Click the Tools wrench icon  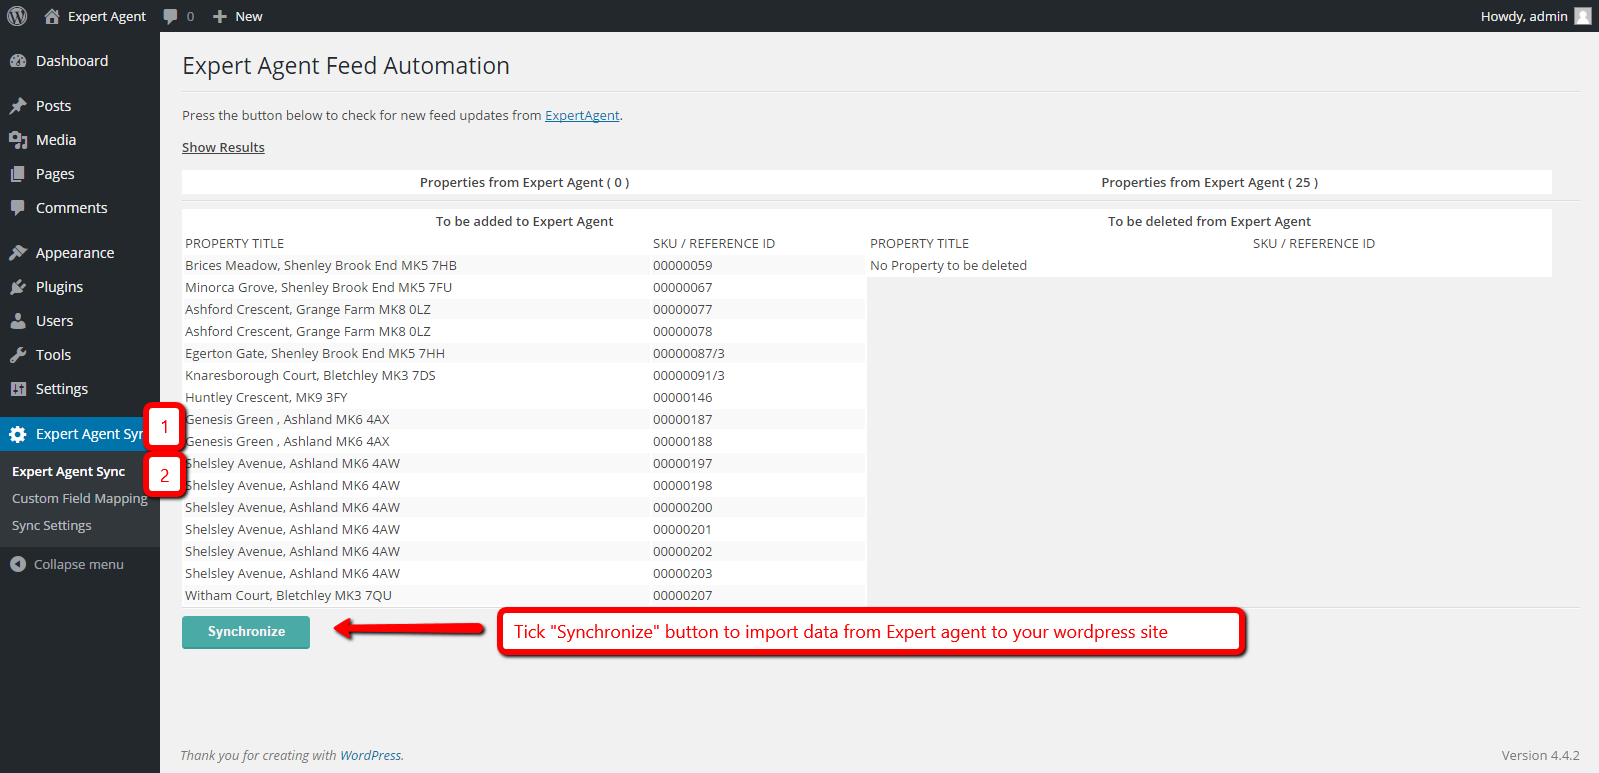tap(18, 355)
